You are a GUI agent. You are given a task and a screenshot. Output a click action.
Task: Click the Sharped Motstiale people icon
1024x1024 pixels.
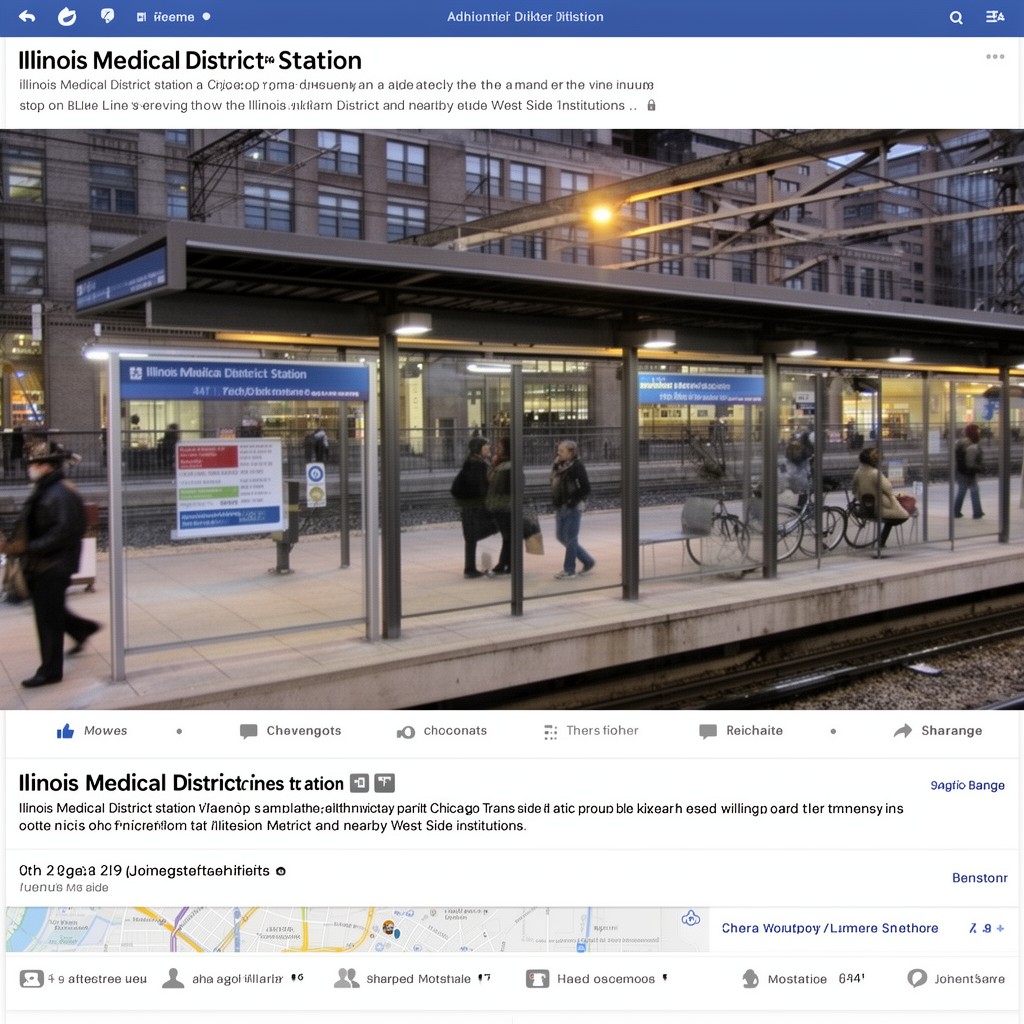tap(346, 978)
